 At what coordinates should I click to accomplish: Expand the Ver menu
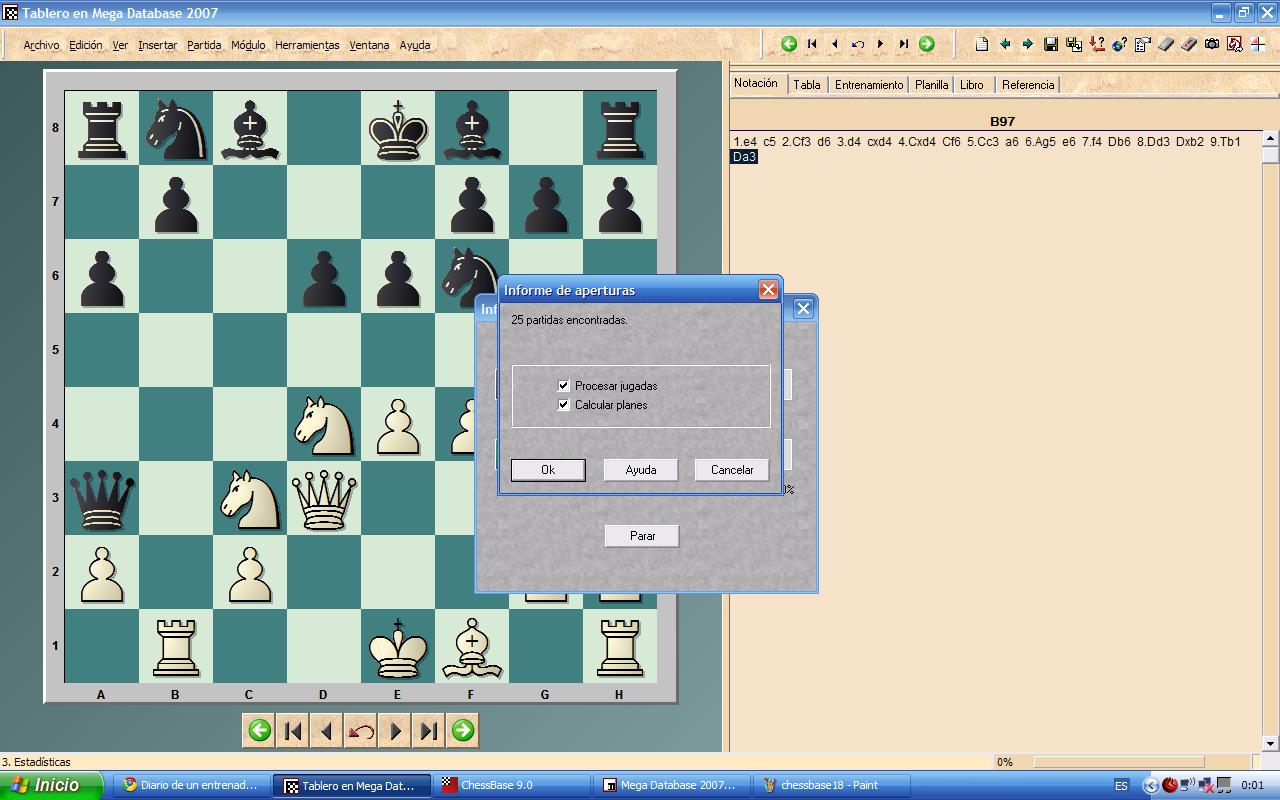[x=119, y=45]
